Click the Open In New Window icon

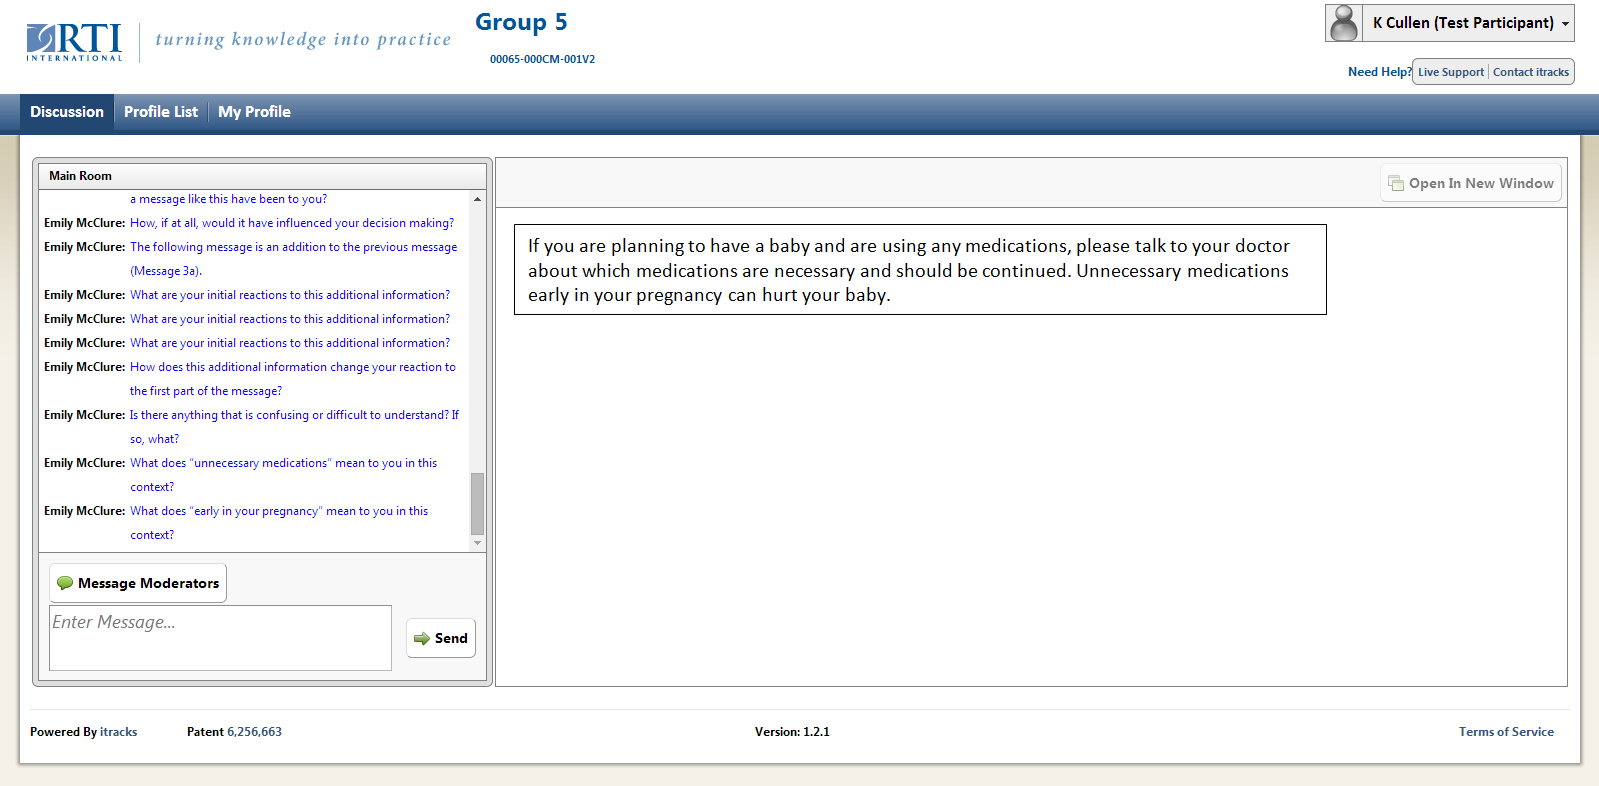(1396, 183)
